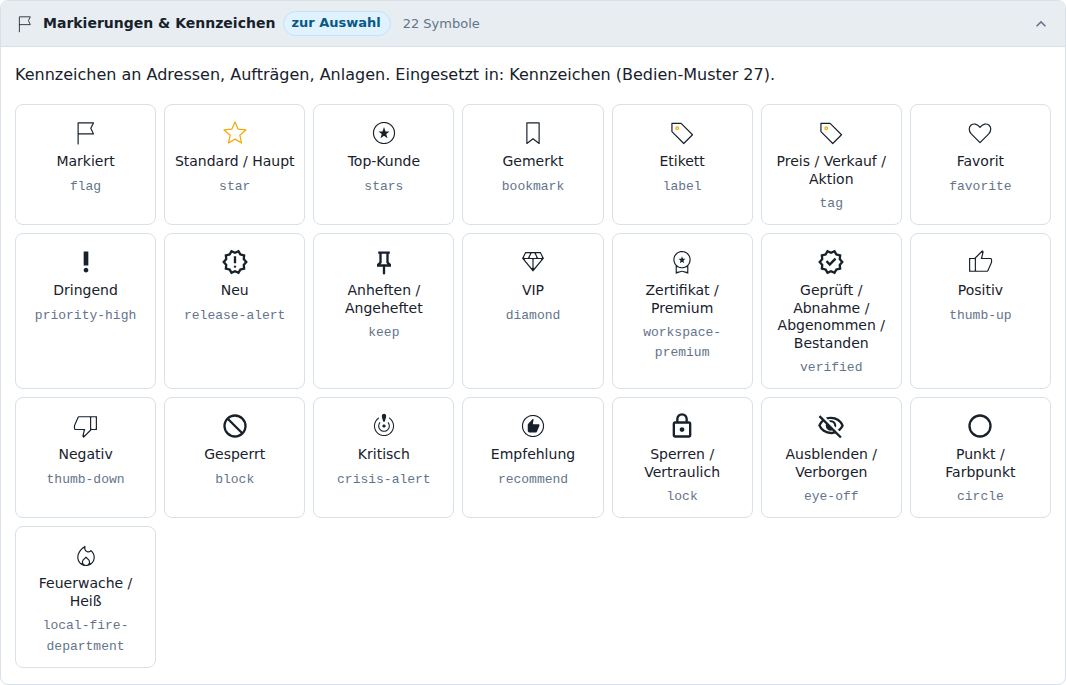Click the Geprüft verified checkmark icon
This screenshot has width=1066, height=685.
click(x=831, y=262)
